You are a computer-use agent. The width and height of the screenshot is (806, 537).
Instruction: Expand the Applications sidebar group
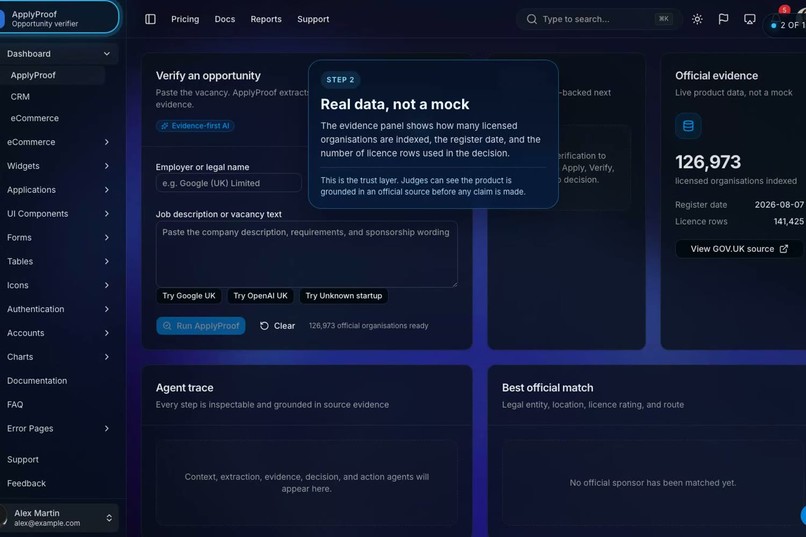pos(59,190)
